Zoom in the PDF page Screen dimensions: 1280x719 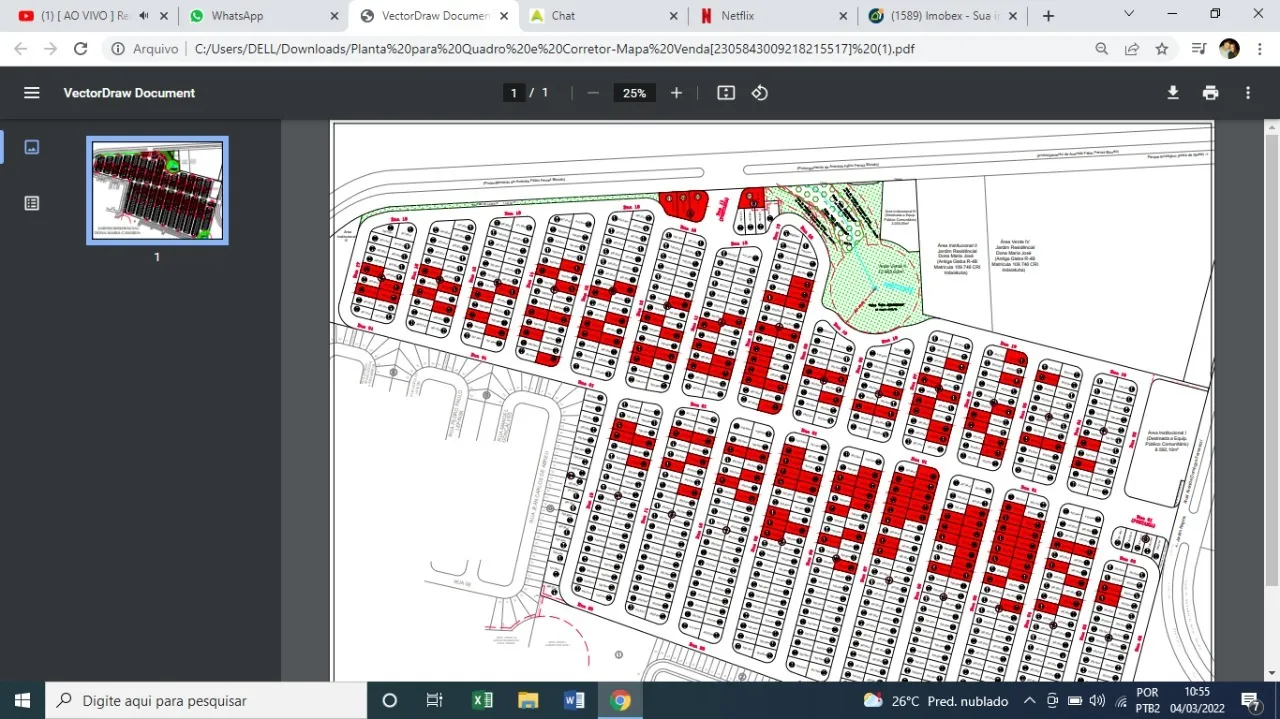click(x=676, y=93)
